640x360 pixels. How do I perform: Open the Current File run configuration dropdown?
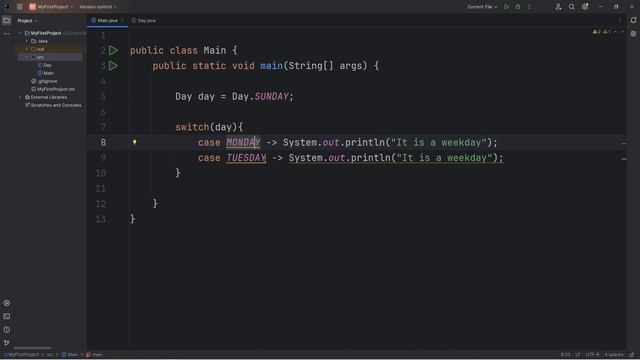[x=482, y=7]
